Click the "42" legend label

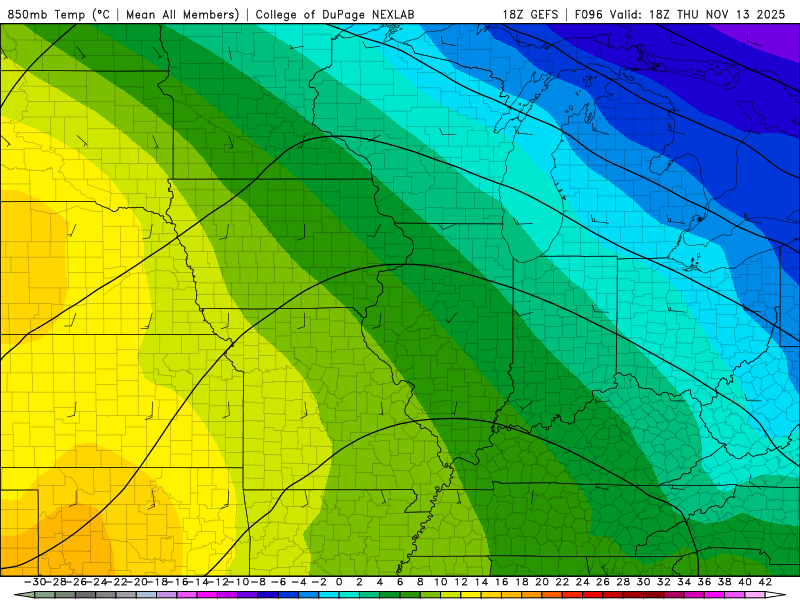click(765, 582)
